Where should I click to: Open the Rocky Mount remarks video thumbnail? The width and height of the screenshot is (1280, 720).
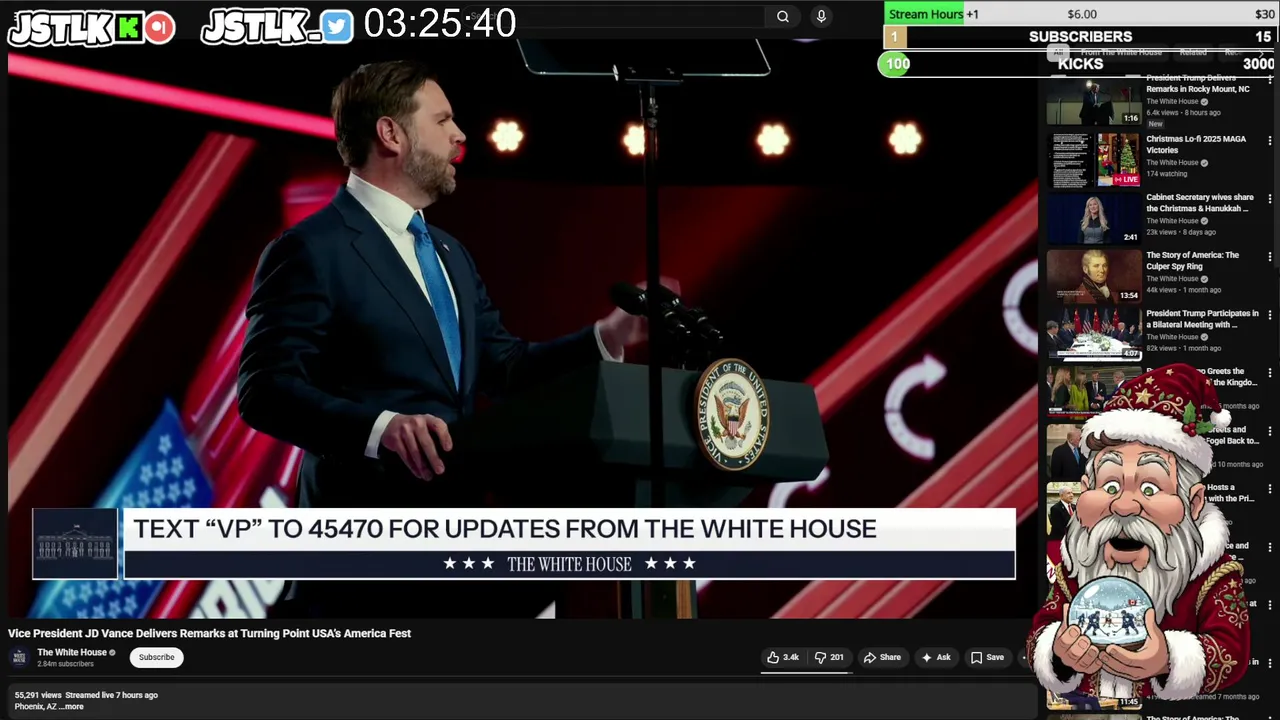pos(1093,100)
